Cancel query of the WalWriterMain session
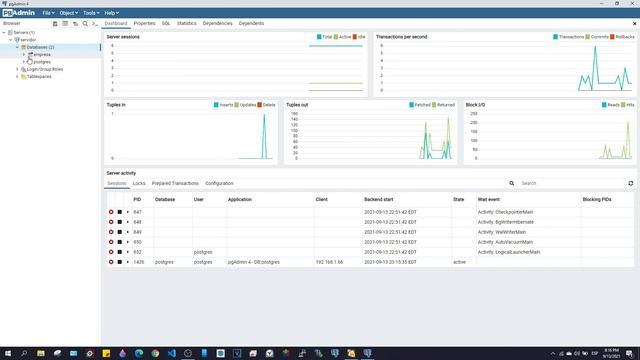Viewport: 640px width, 360px height. (x=120, y=232)
